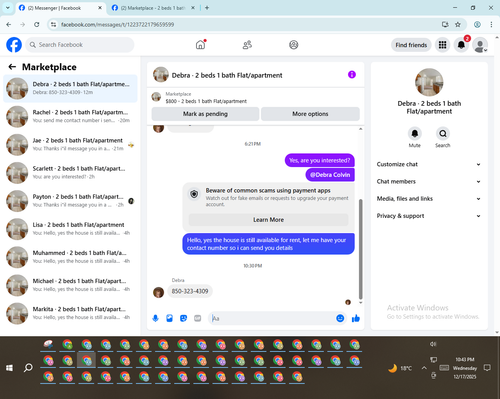Click the @Debra Colvin mention
The height and width of the screenshot is (399, 500).
point(330,175)
